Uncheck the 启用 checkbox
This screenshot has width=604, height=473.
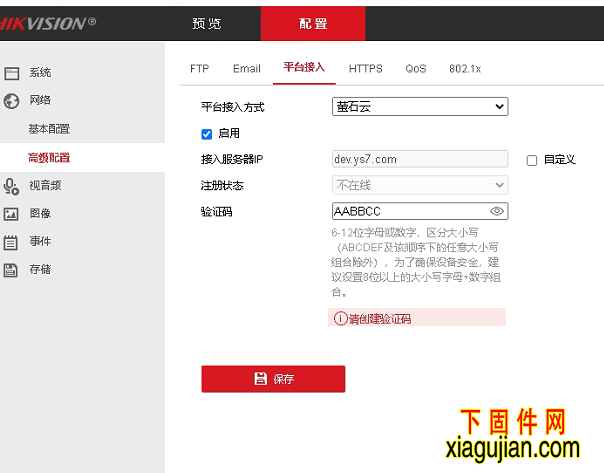[207, 134]
